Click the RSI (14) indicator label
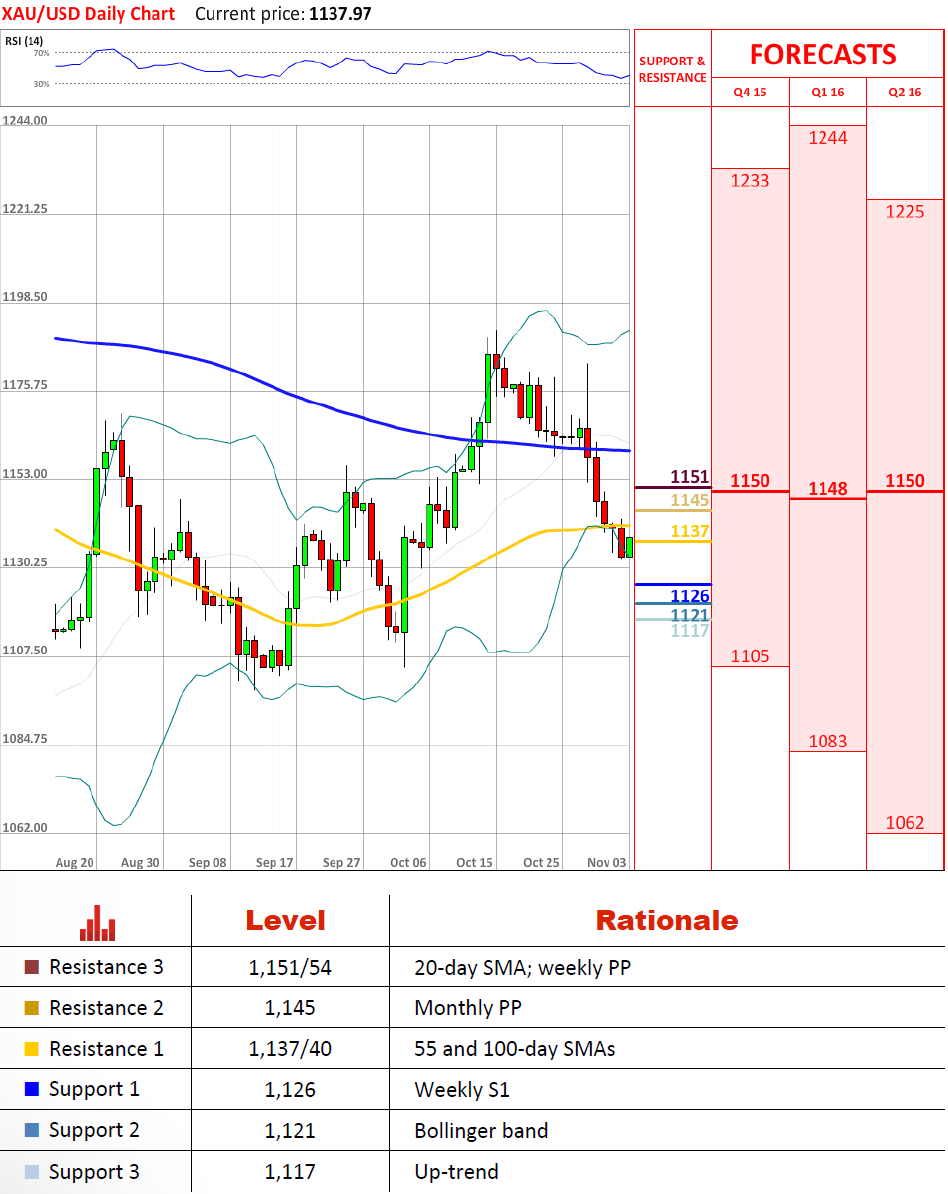 [24, 41]
